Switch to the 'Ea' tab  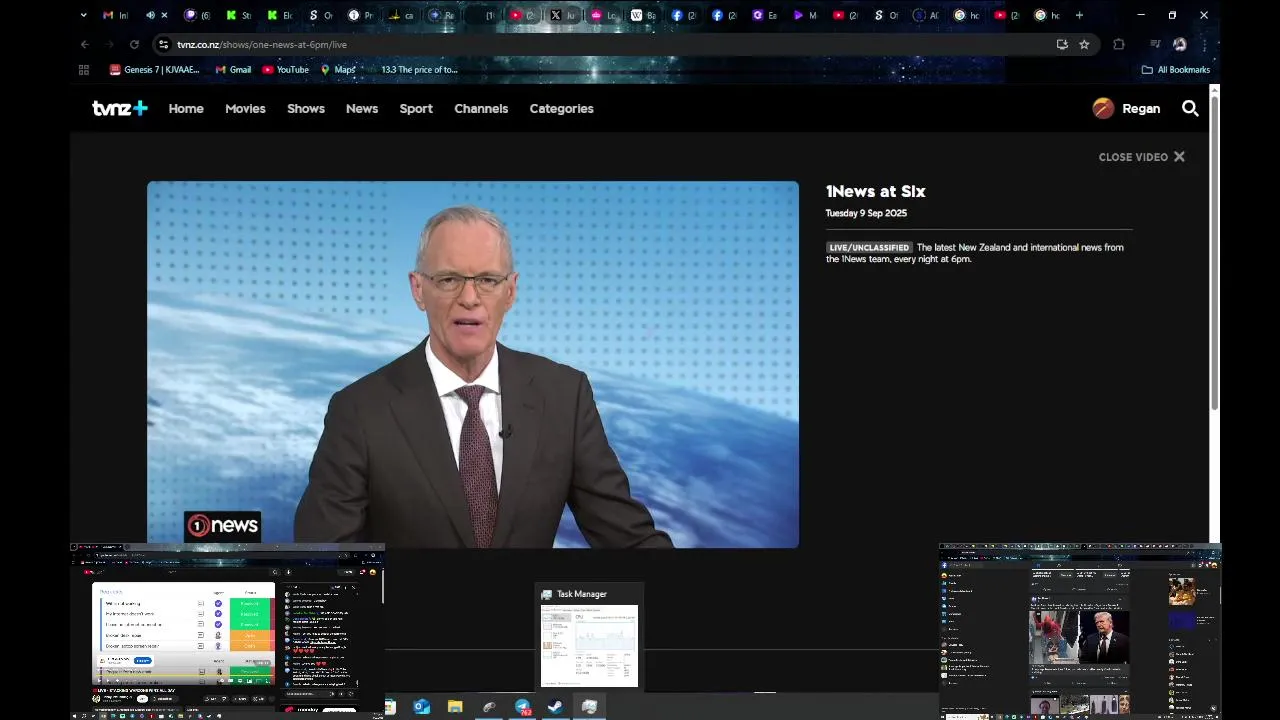point(765,15)
